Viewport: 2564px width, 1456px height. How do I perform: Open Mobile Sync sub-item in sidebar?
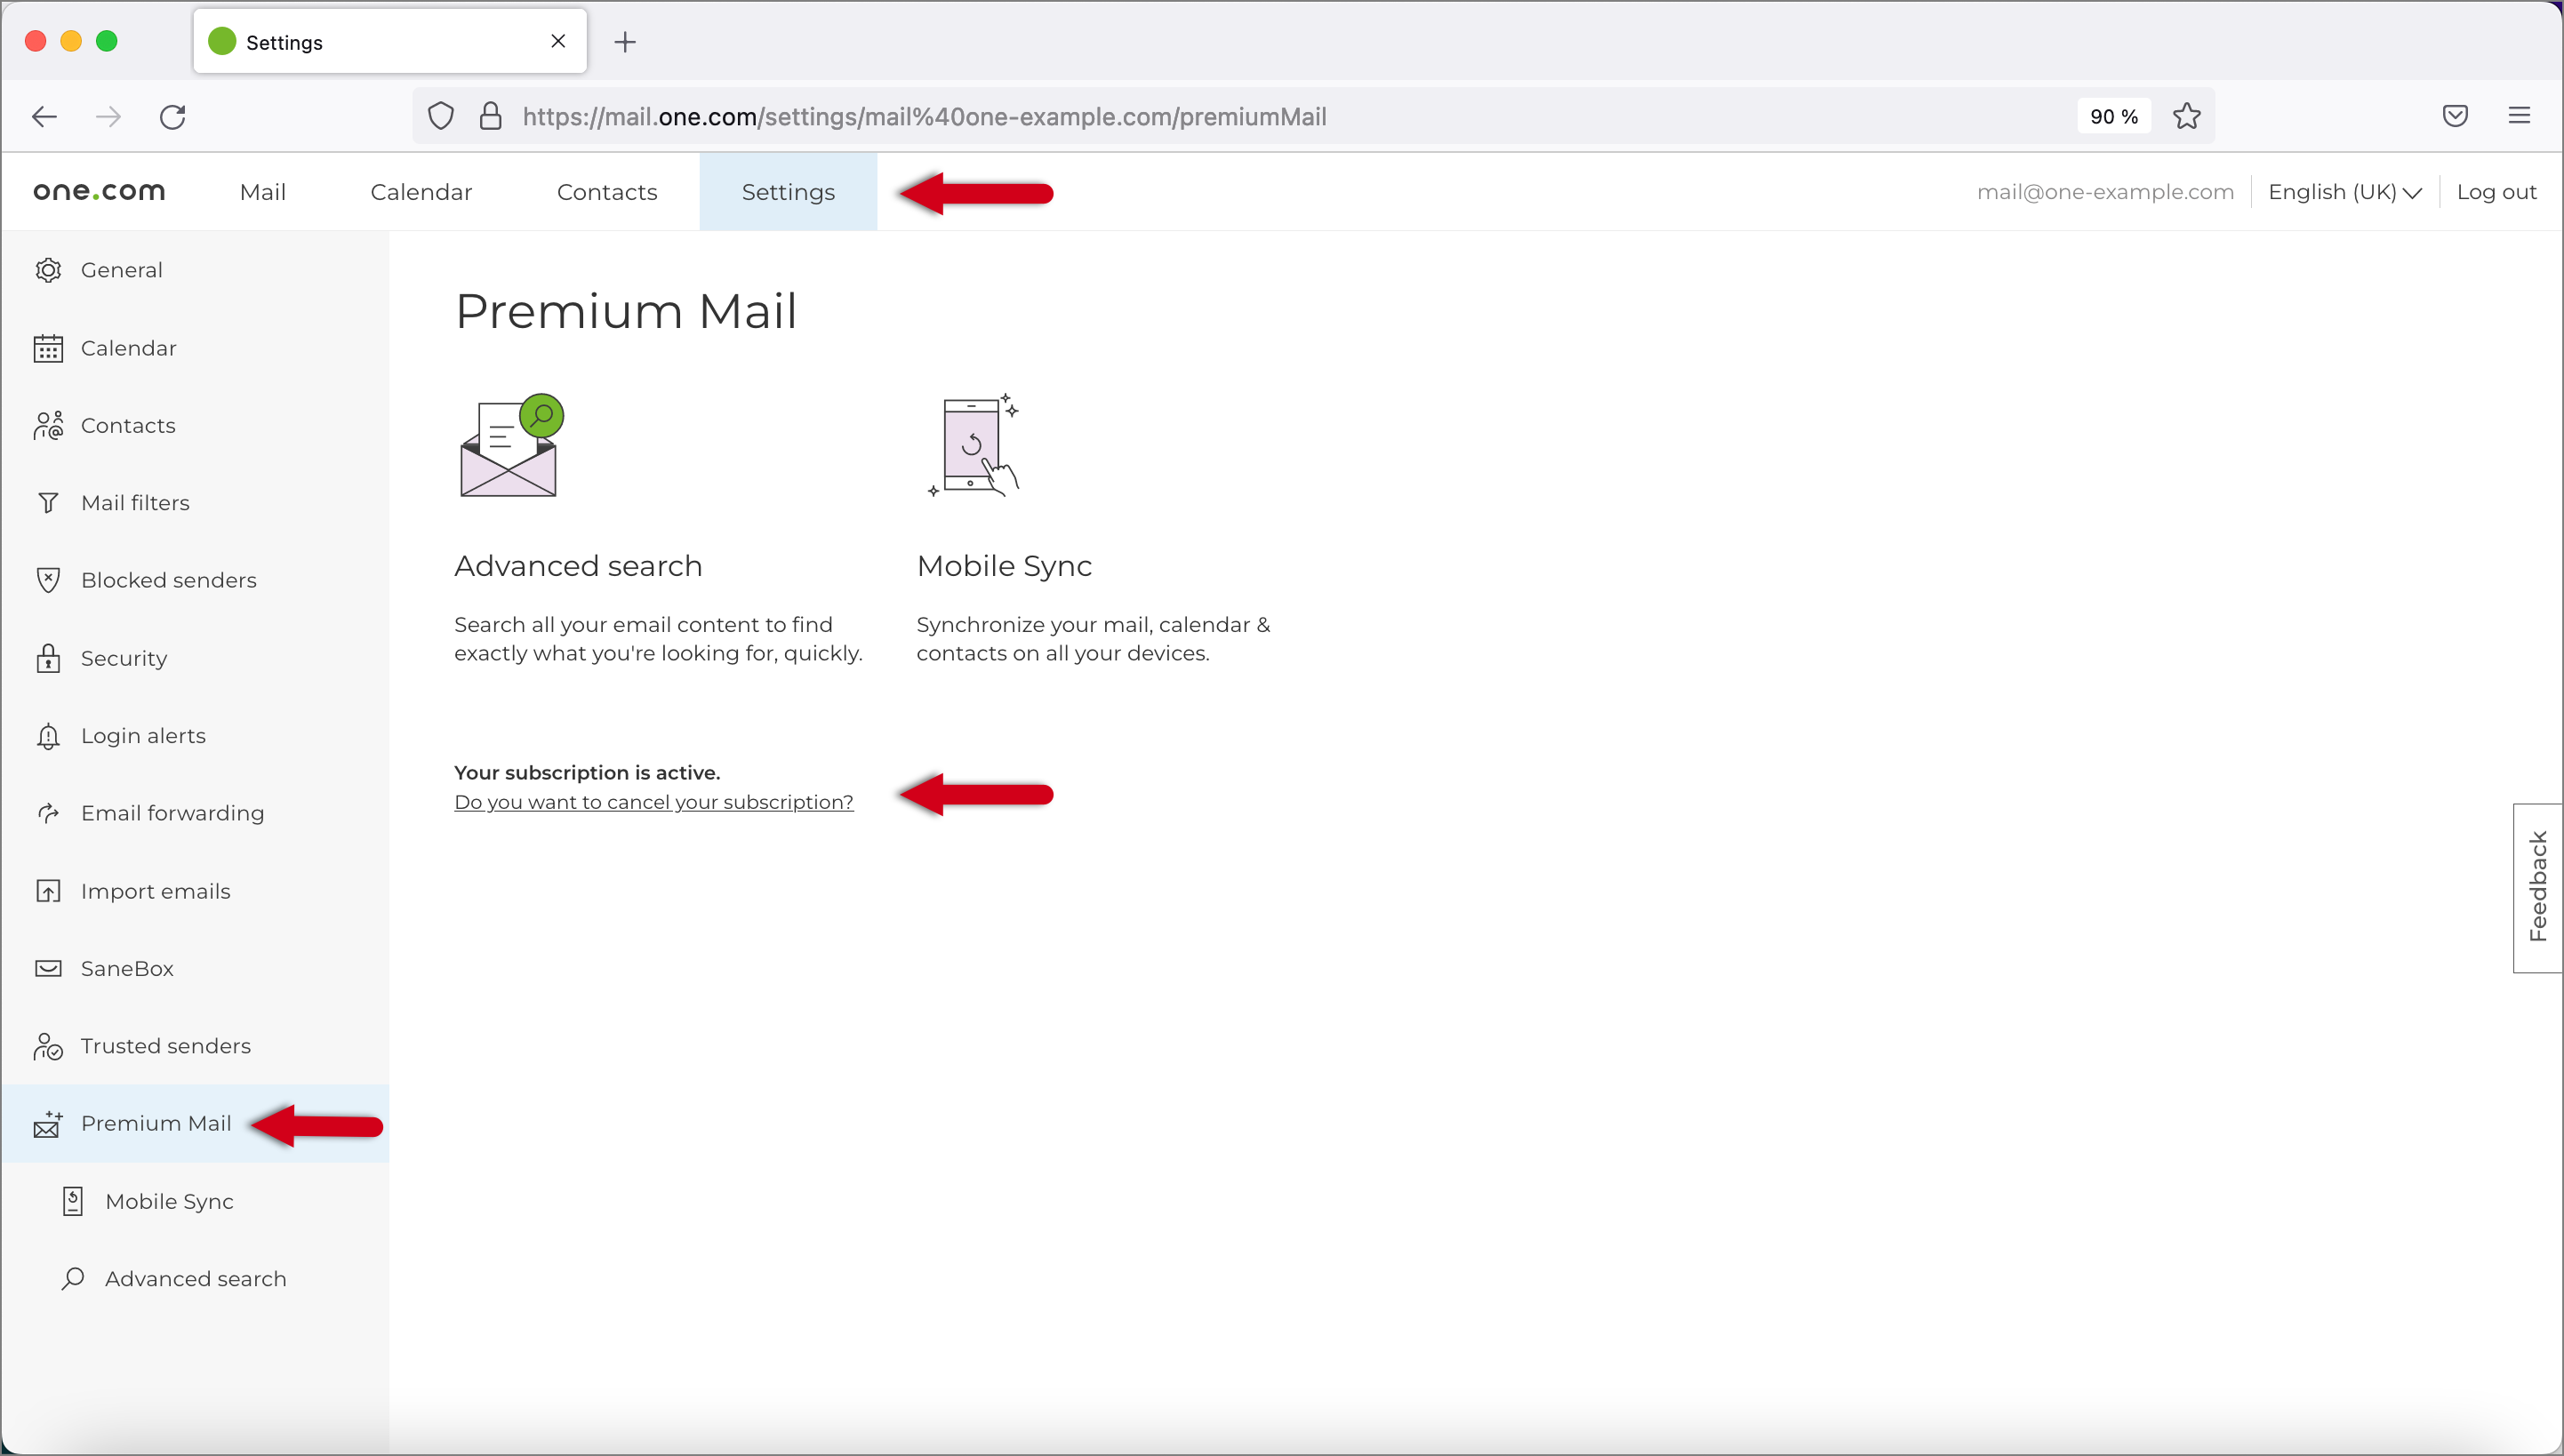pos(195,1201)
